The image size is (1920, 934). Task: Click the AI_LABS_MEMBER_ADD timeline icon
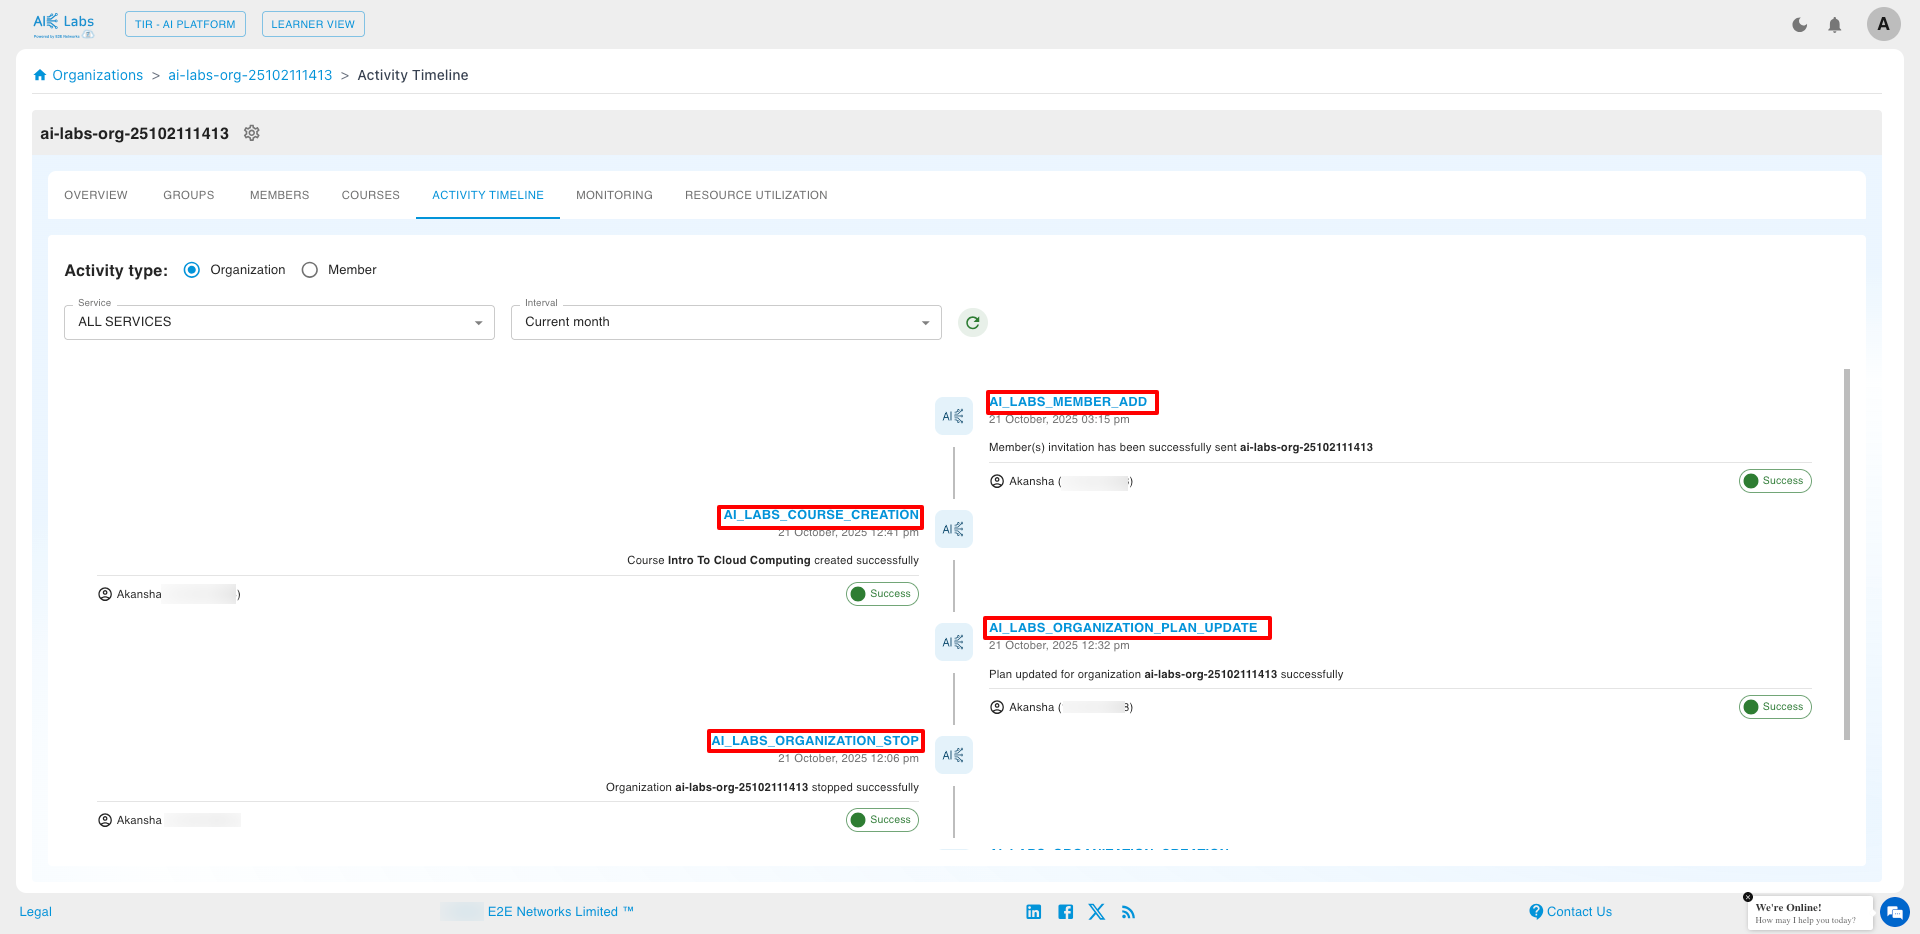[954, 416]
